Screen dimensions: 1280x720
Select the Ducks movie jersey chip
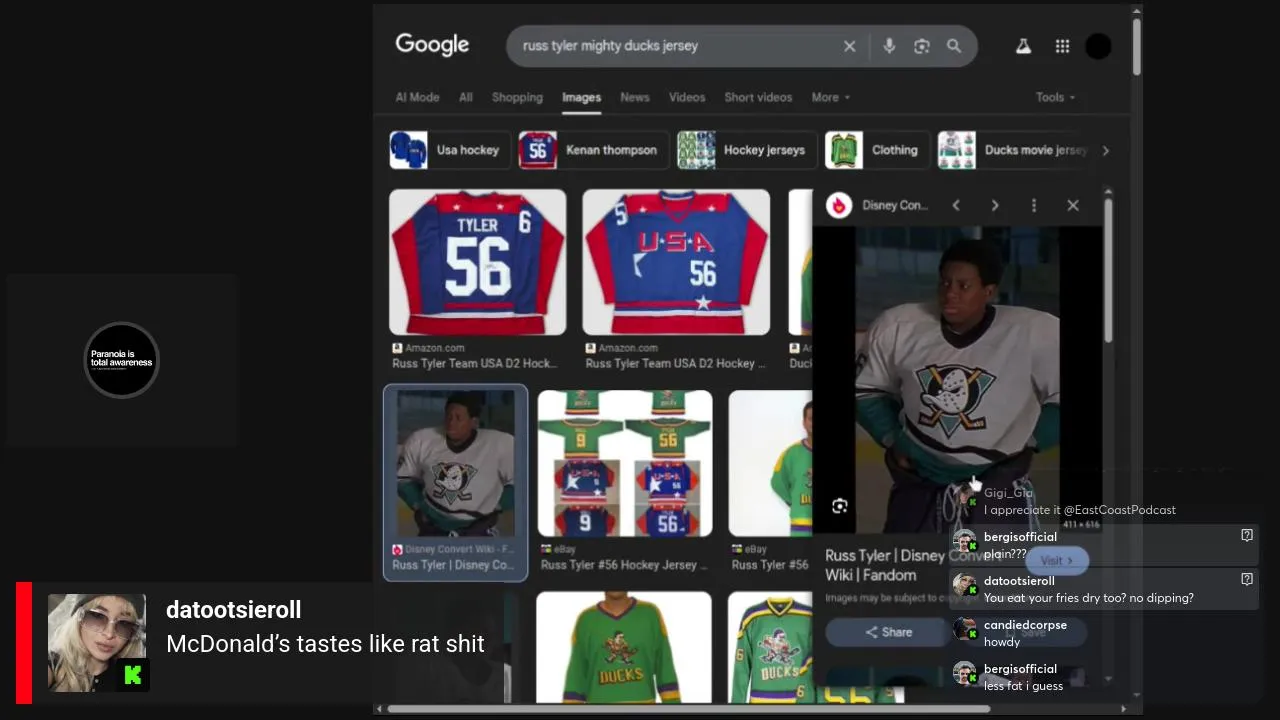click(1013, 150)
